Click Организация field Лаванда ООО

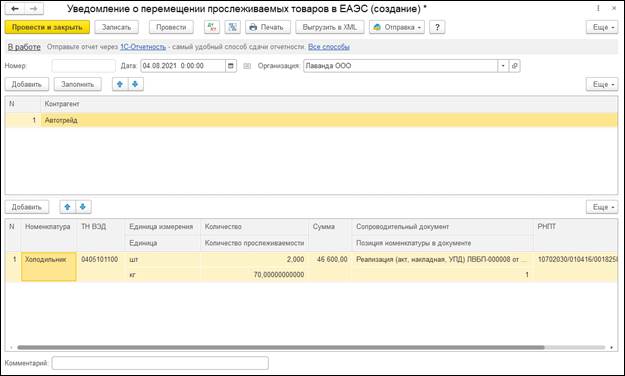pyautogui.click(x=400, y=66)
